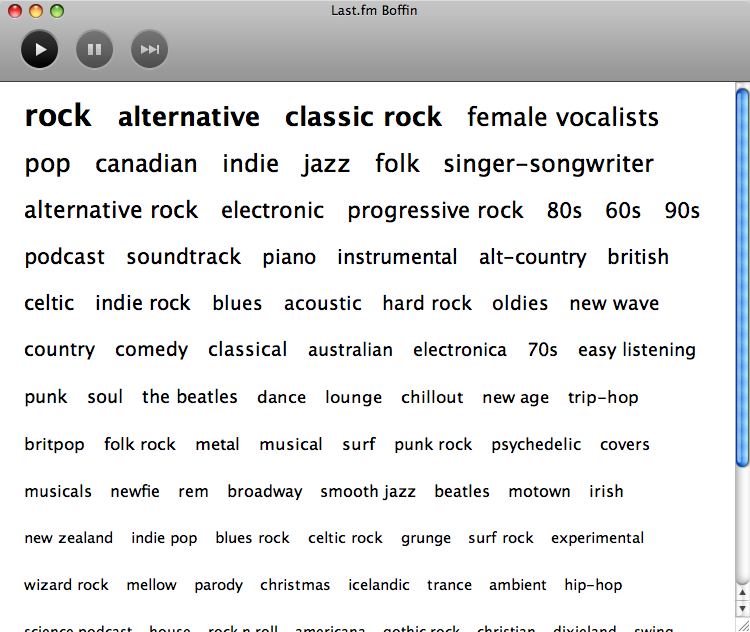Select the 'rock' tag
The width and height of the screenshot is (750, 632).
click(57, 116)
